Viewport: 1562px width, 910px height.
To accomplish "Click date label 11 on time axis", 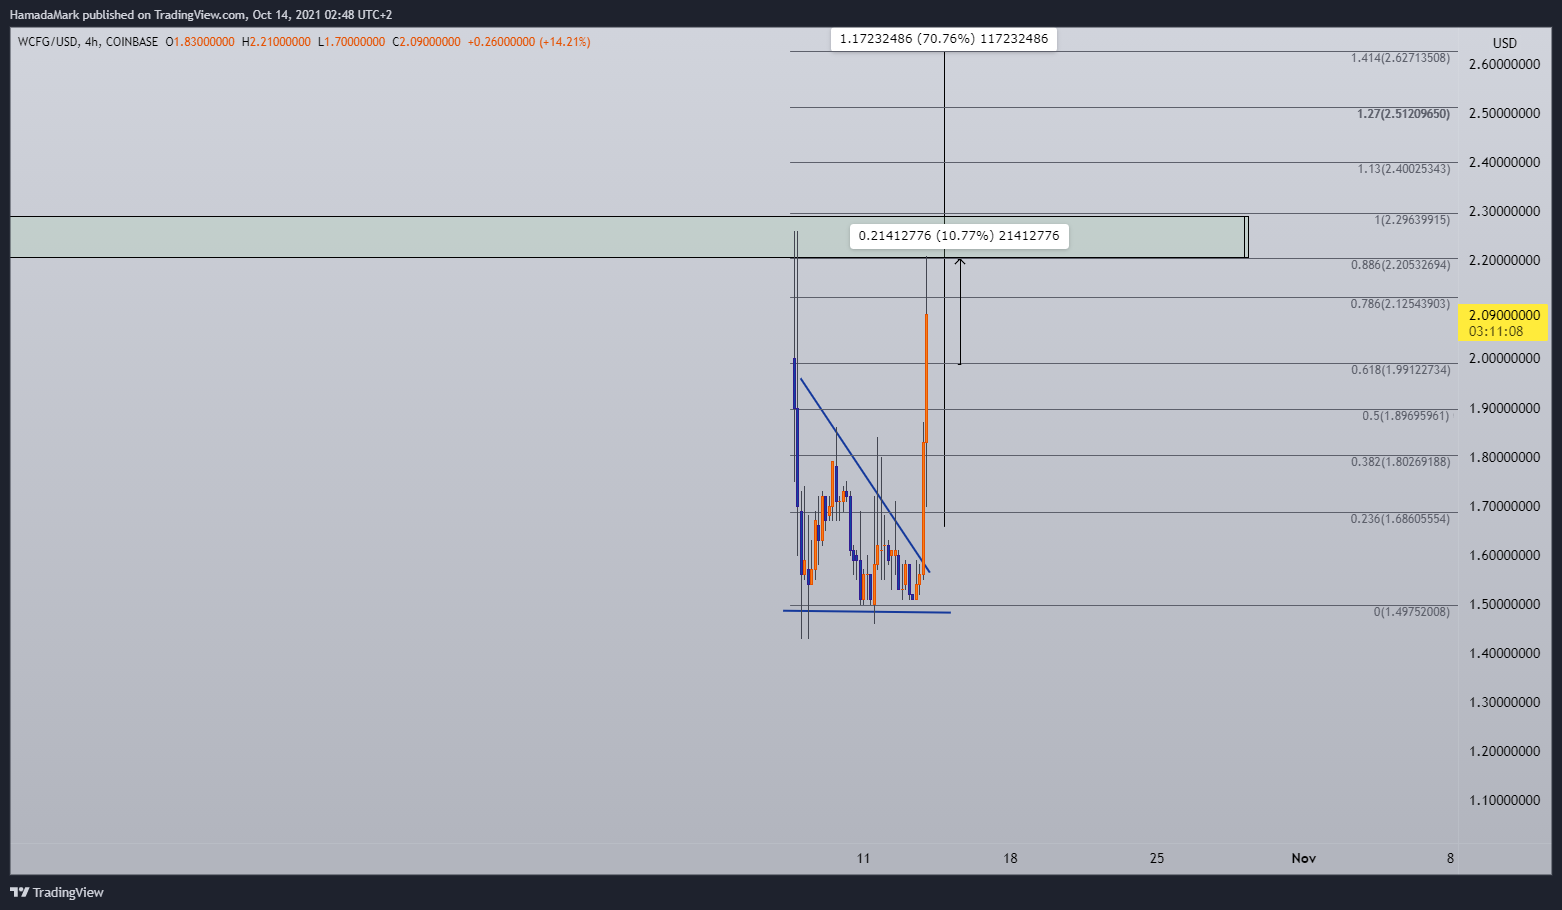I will pyautogui.click(x=864, y=858).
